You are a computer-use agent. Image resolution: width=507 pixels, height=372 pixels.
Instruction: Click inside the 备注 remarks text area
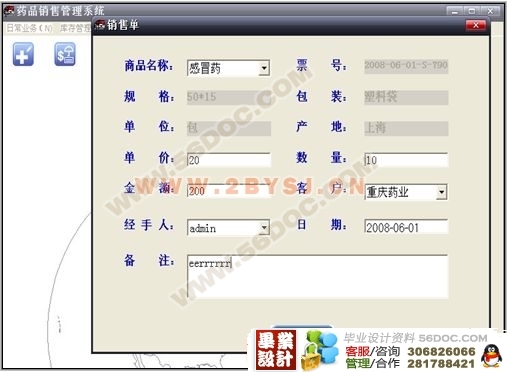317,276
